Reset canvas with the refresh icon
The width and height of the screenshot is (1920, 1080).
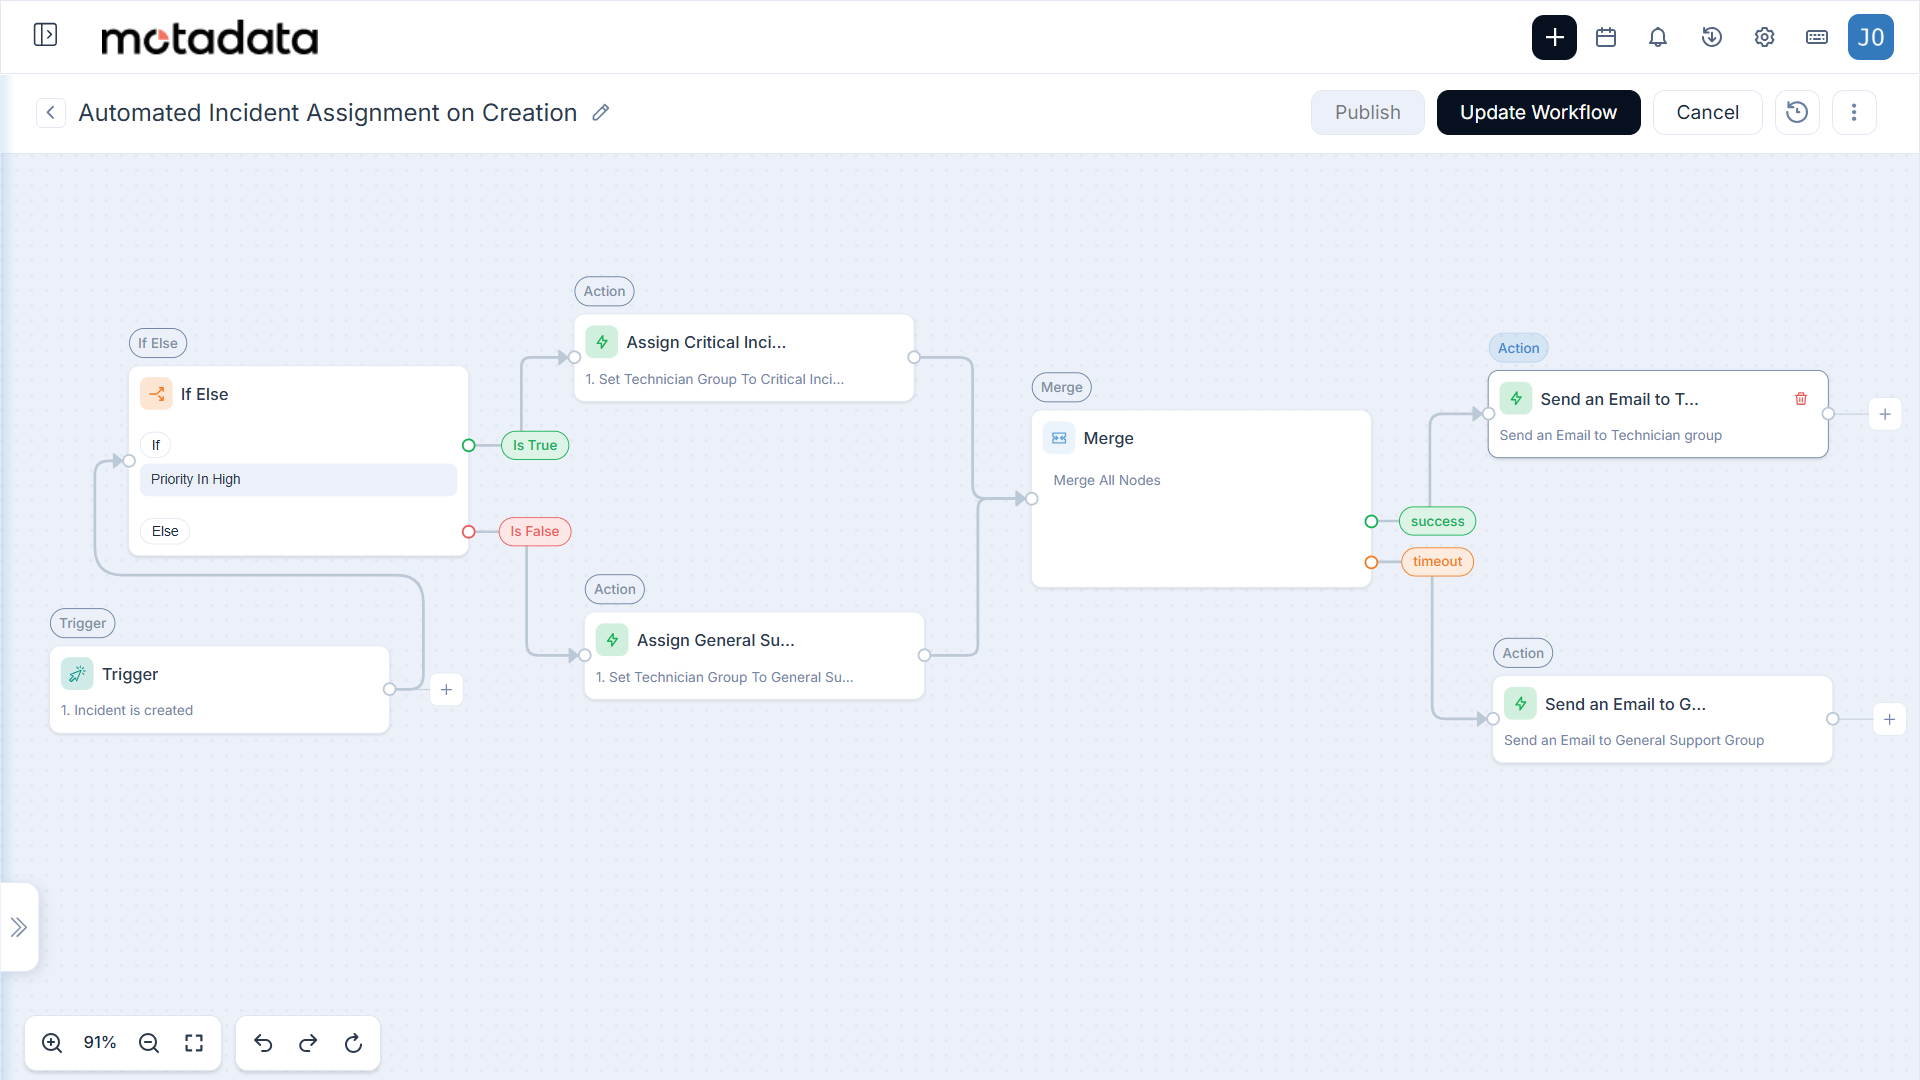tap(353, 1043)
